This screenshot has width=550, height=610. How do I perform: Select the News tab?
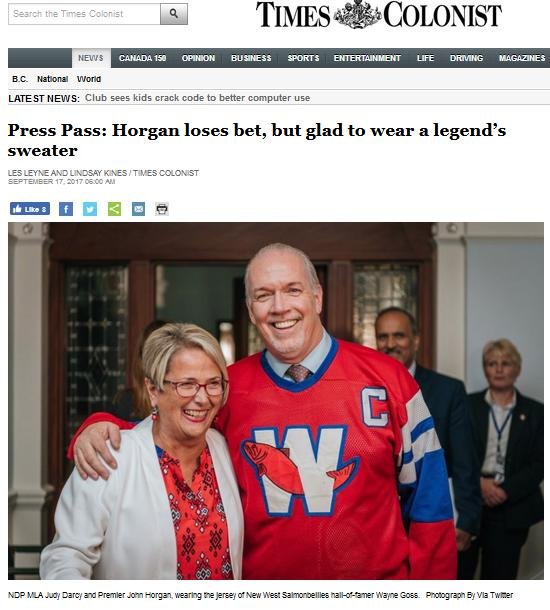[91, 58]
